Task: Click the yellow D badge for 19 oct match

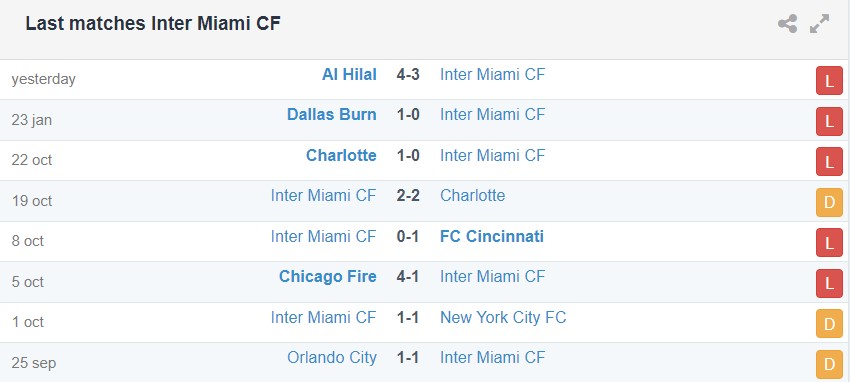Action: (829, 203)
